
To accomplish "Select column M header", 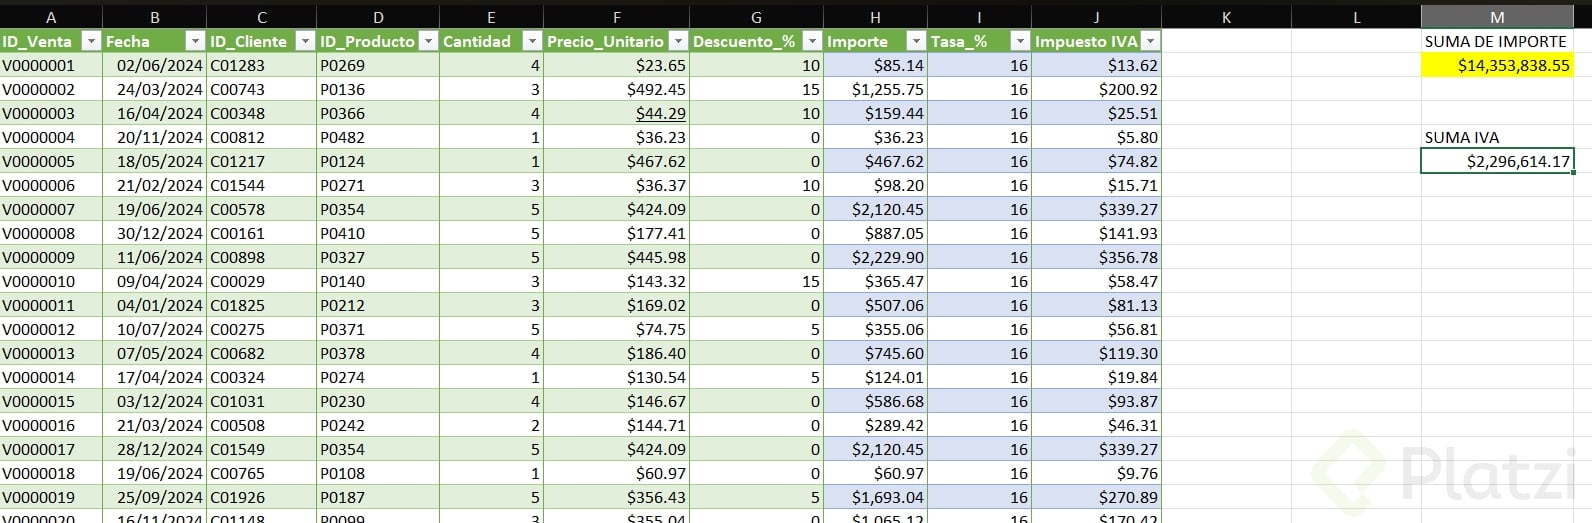I will 1496,17.
